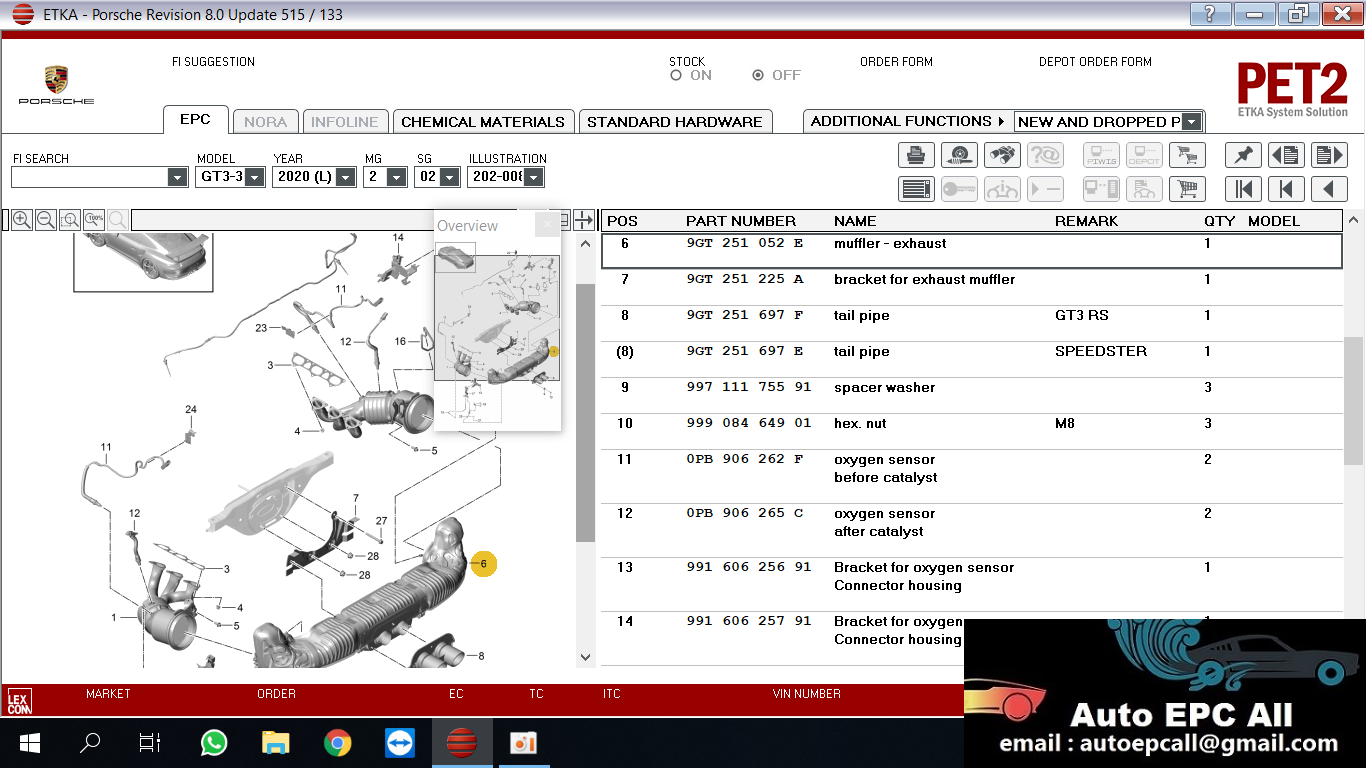
Task: Open the DEPOT ORDER FORM link
Action: (x=1095, y=62)
